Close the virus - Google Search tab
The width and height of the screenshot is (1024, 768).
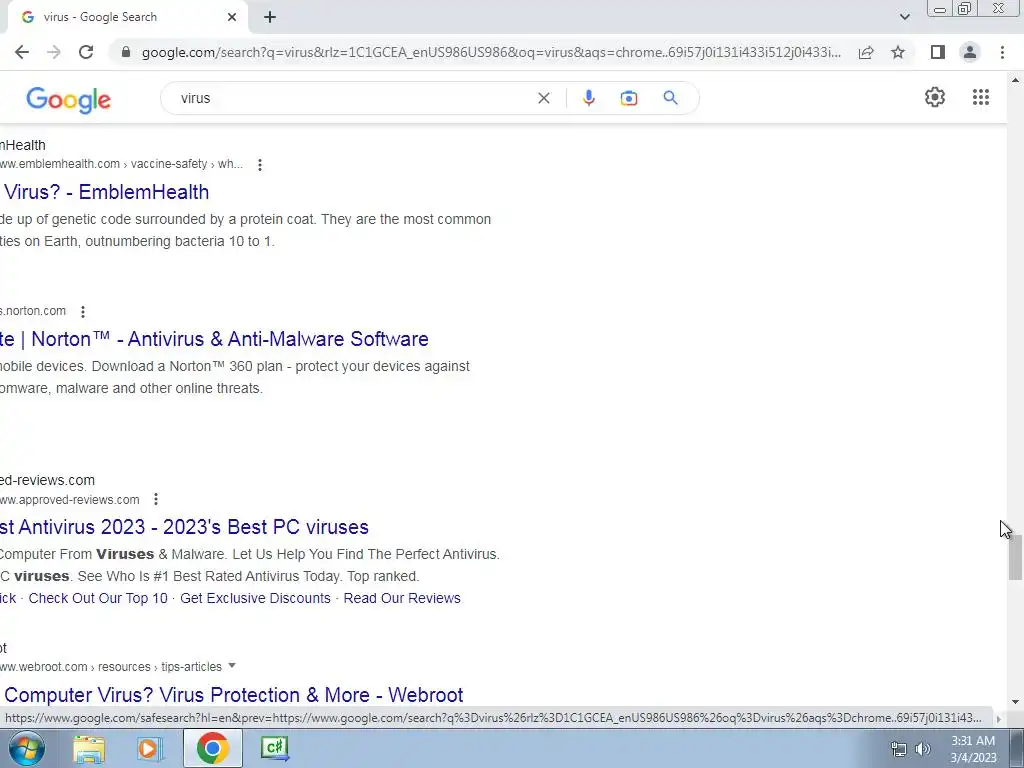tap(232, 18)
